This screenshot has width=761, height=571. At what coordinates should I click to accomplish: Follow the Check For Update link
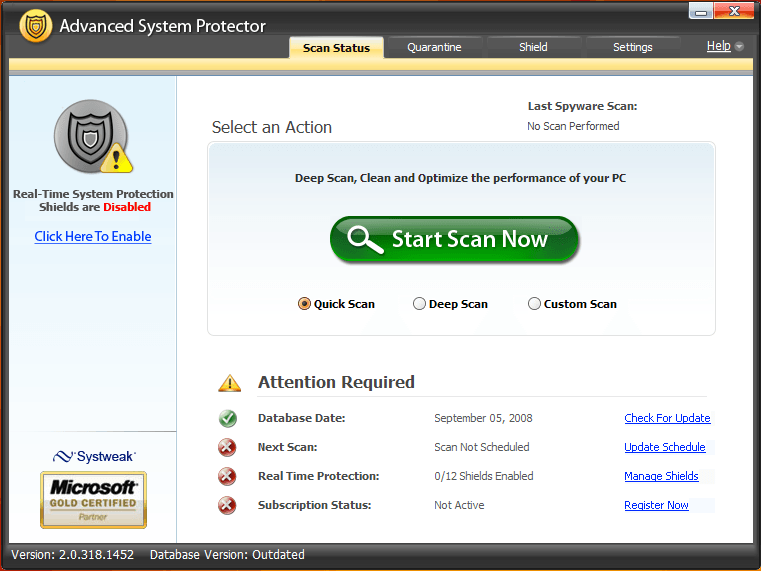coord(667,418)
